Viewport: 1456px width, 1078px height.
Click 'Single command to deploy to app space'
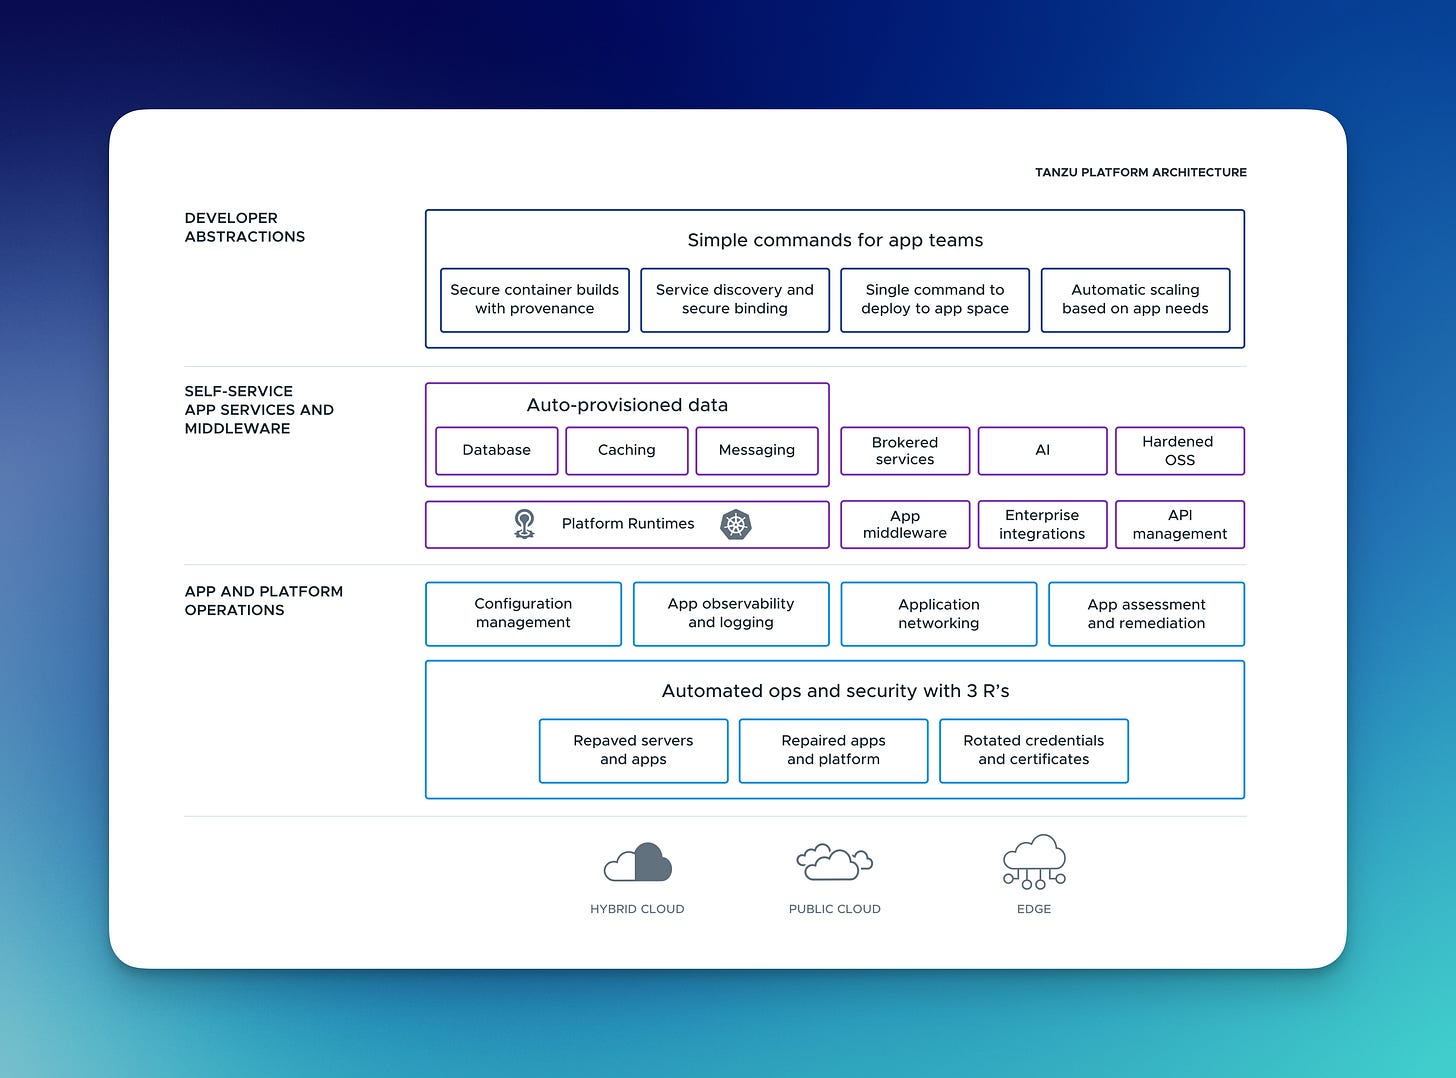coord(935,300)
